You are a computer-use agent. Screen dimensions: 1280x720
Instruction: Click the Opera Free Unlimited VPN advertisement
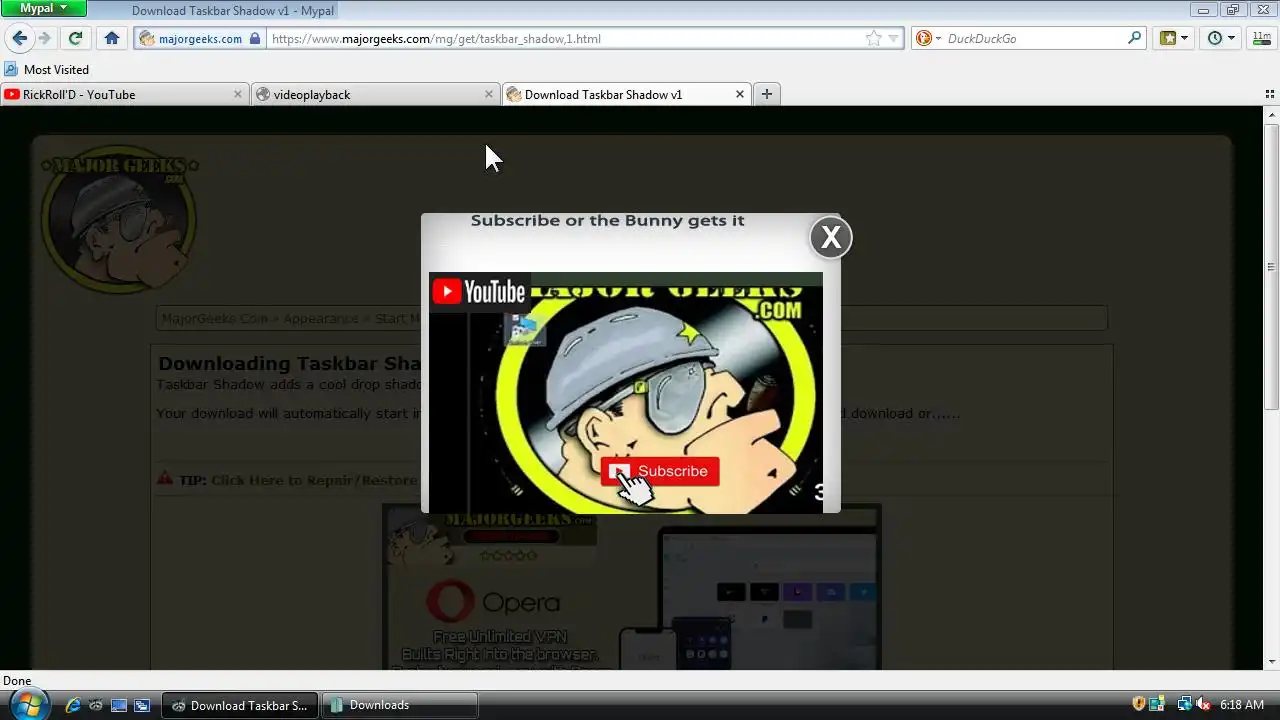(632, 588)
